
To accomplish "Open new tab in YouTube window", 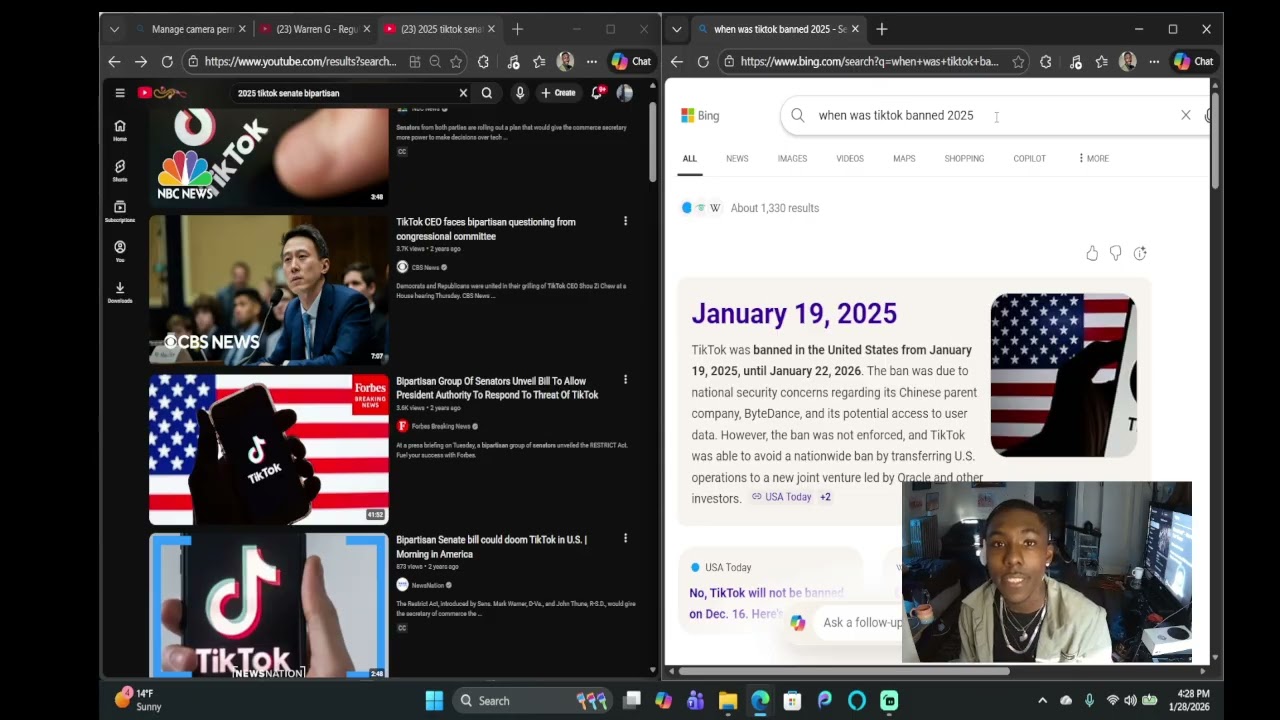I will point(517,30).
